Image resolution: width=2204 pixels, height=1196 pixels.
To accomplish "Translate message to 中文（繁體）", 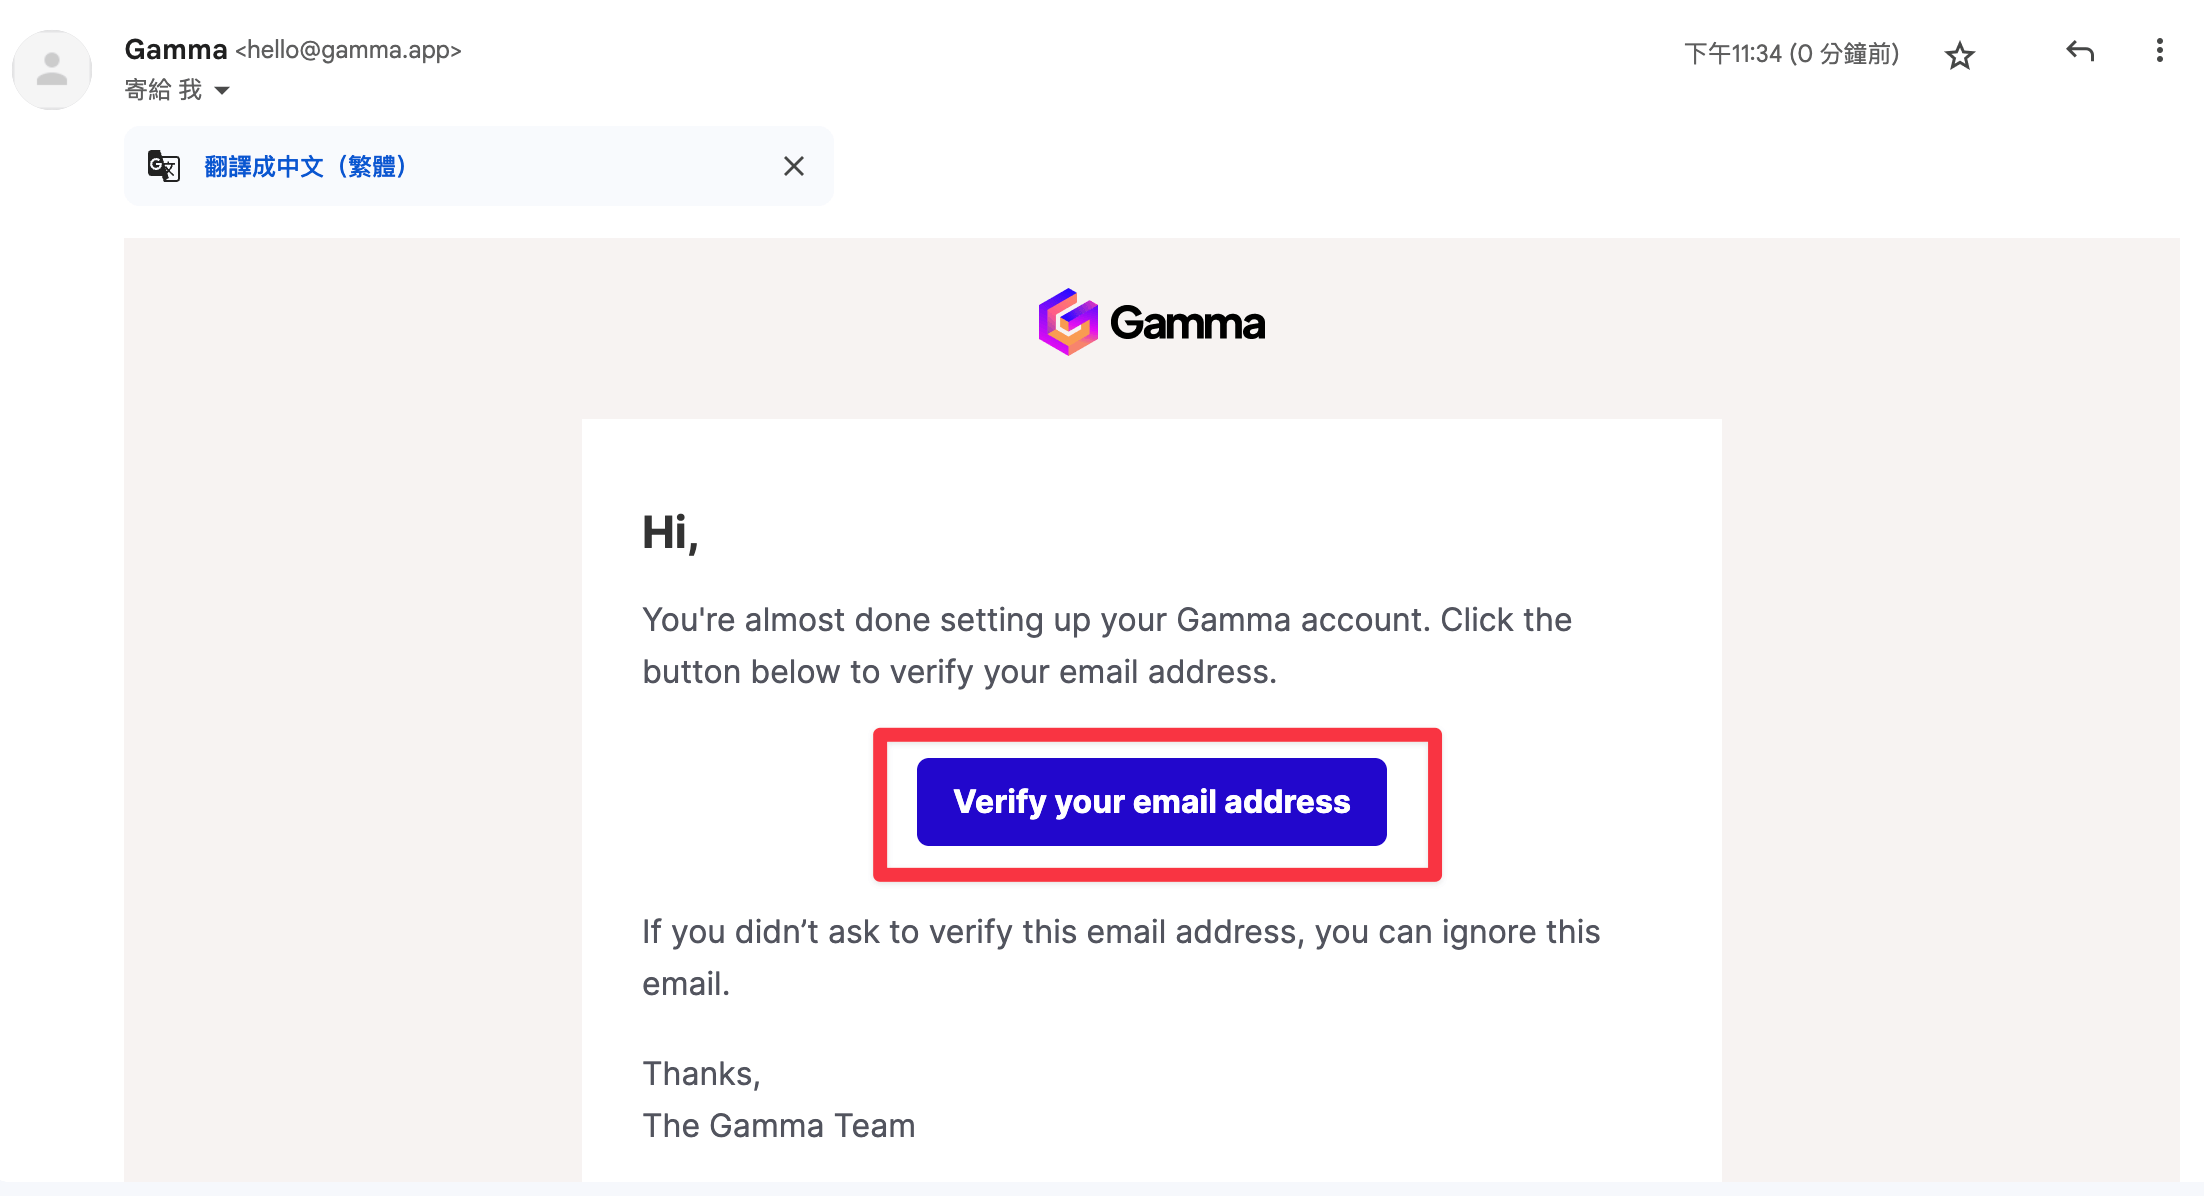I will (x=305, y=166).
